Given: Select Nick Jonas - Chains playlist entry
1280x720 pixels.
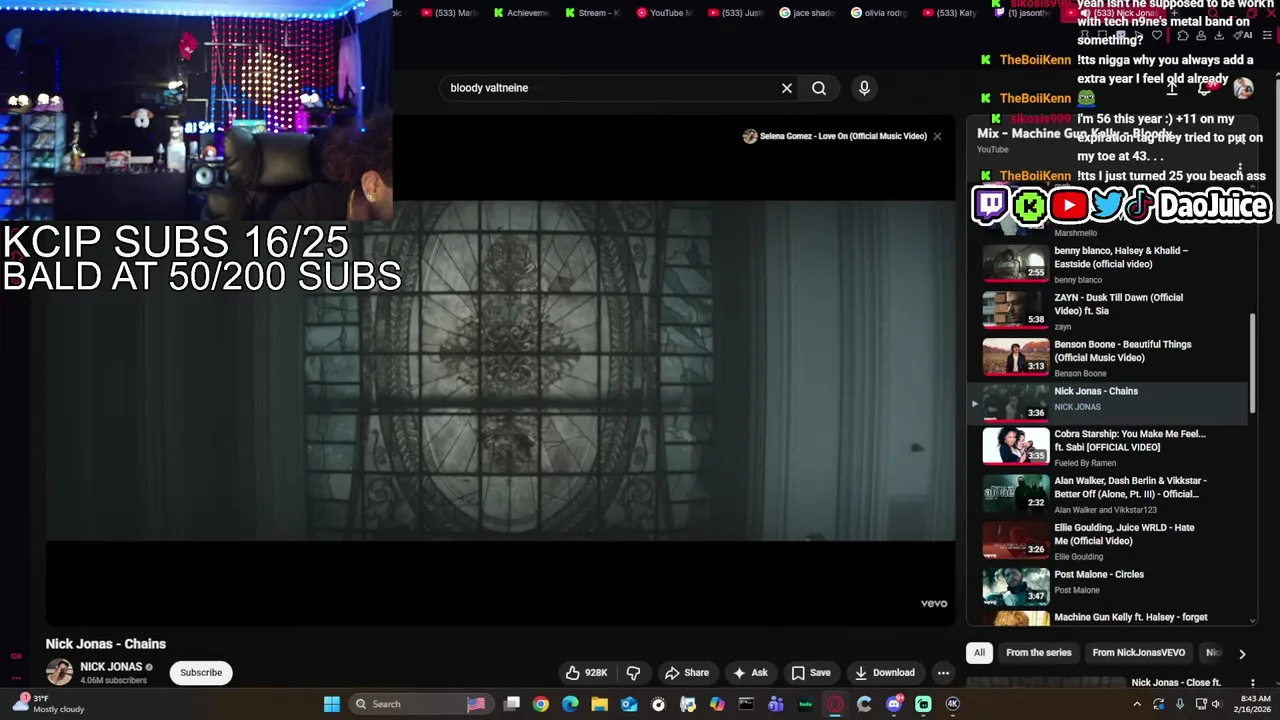Looking at the screenshot, I should click(1108, 403).
